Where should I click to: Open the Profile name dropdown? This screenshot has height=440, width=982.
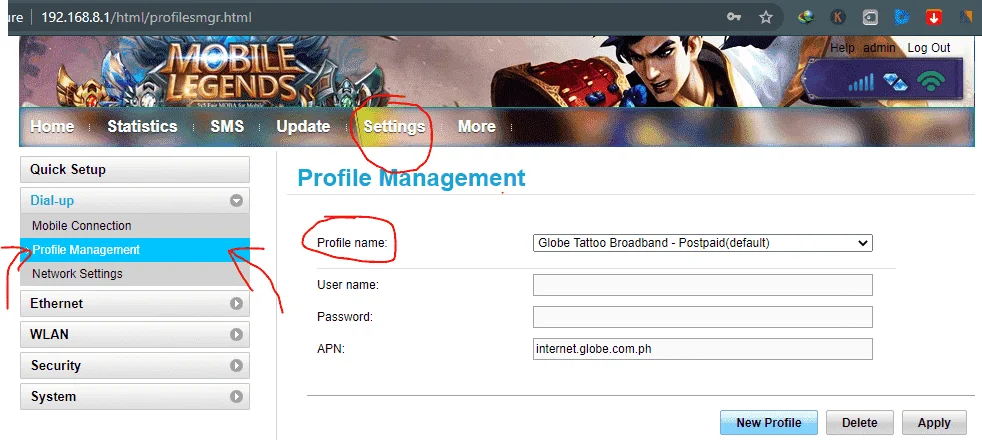coord(702,243)
